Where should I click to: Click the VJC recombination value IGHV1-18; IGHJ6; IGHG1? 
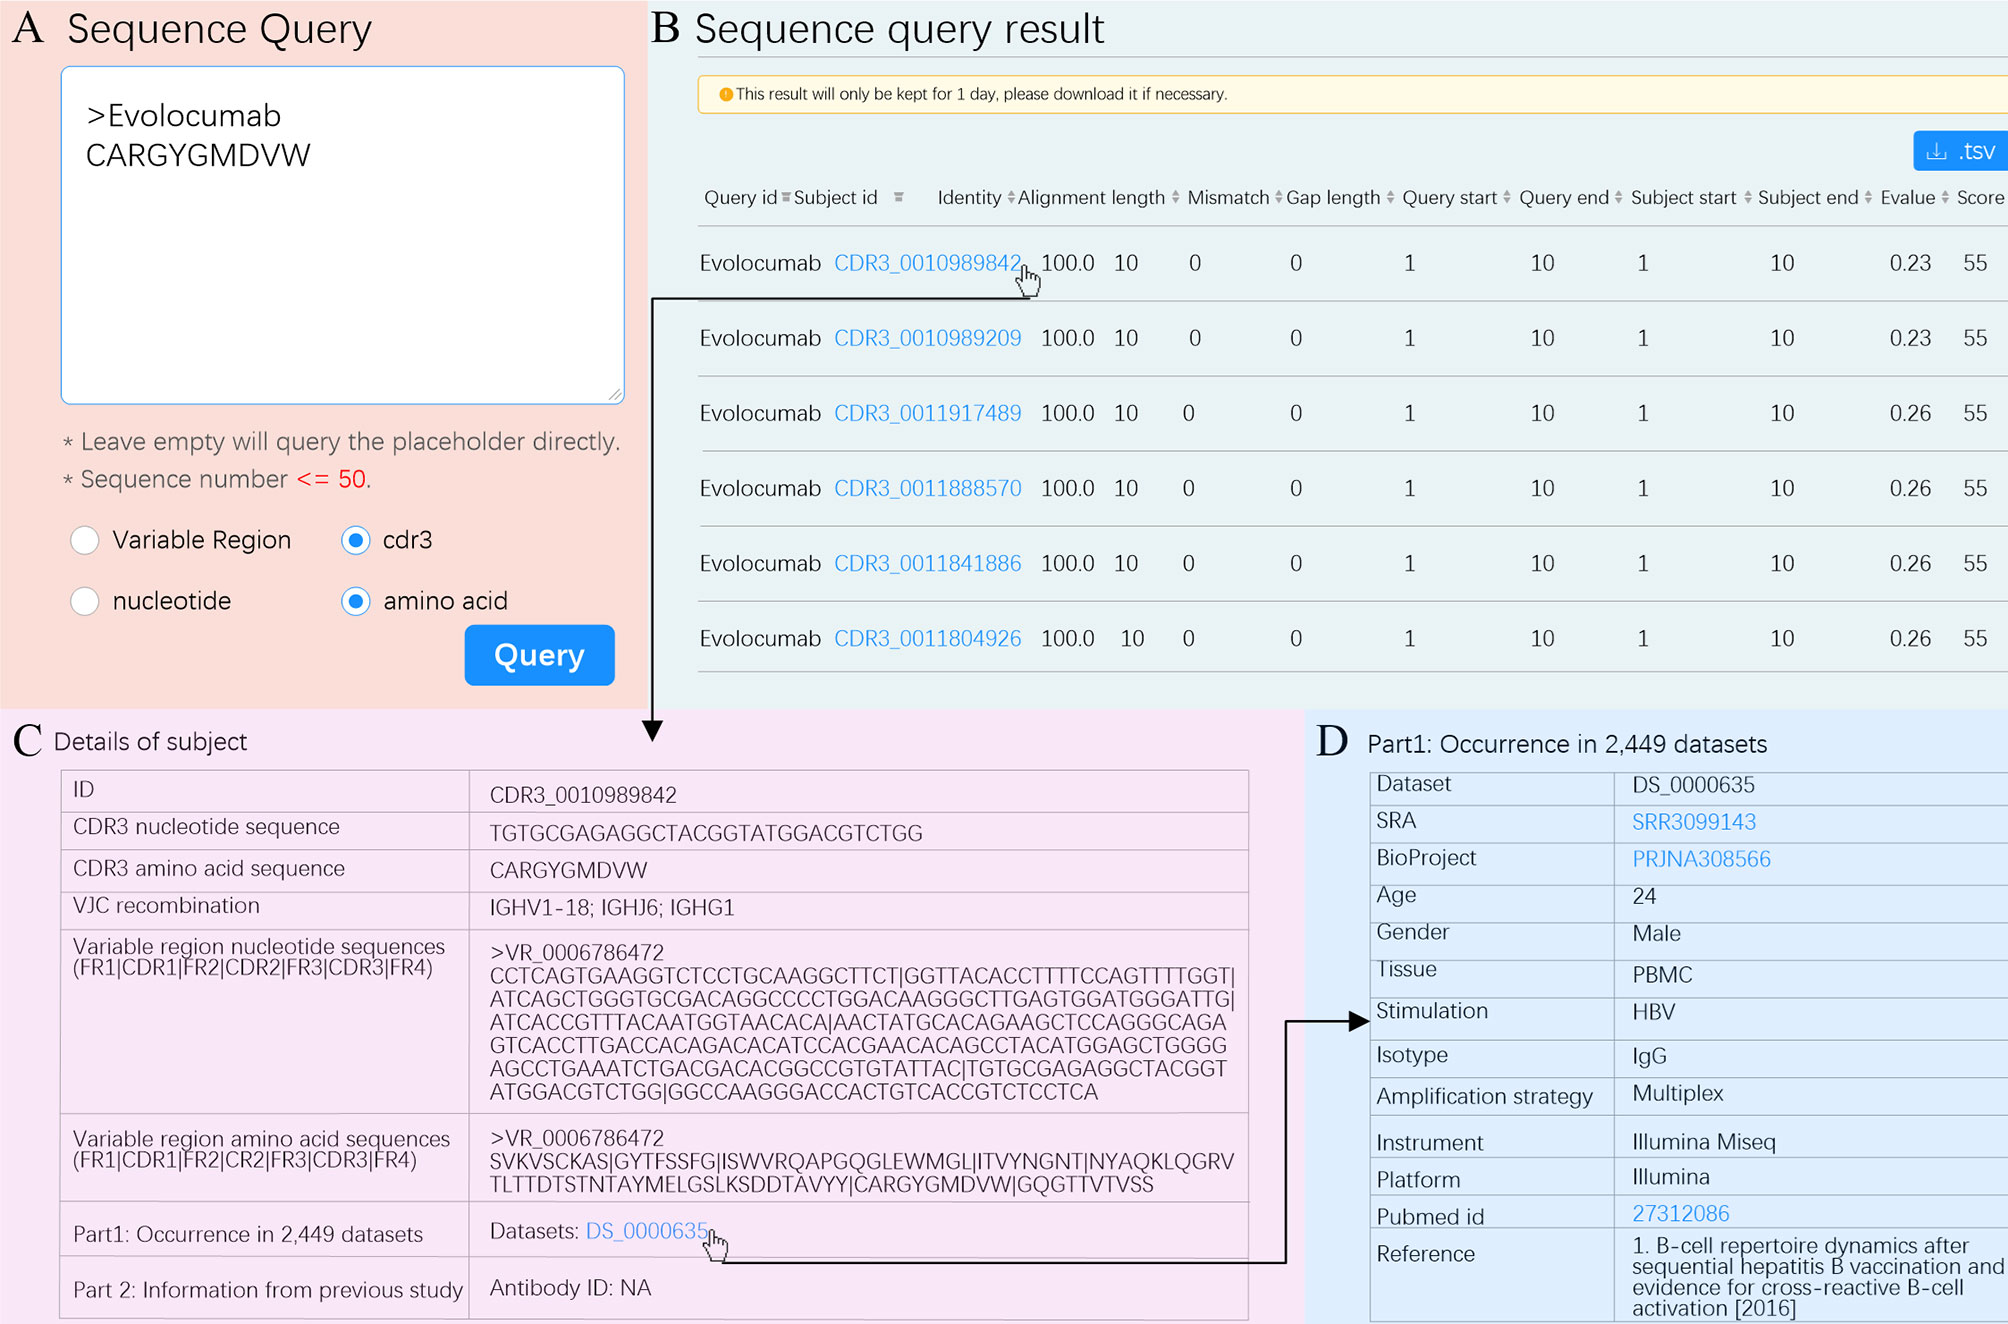pyautogui.click(x=612, y=908)
